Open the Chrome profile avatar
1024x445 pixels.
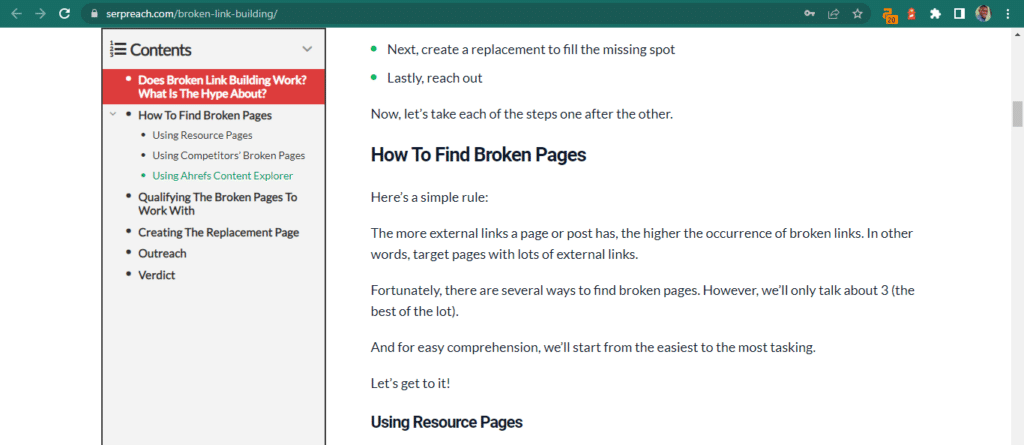coord(983,14)
